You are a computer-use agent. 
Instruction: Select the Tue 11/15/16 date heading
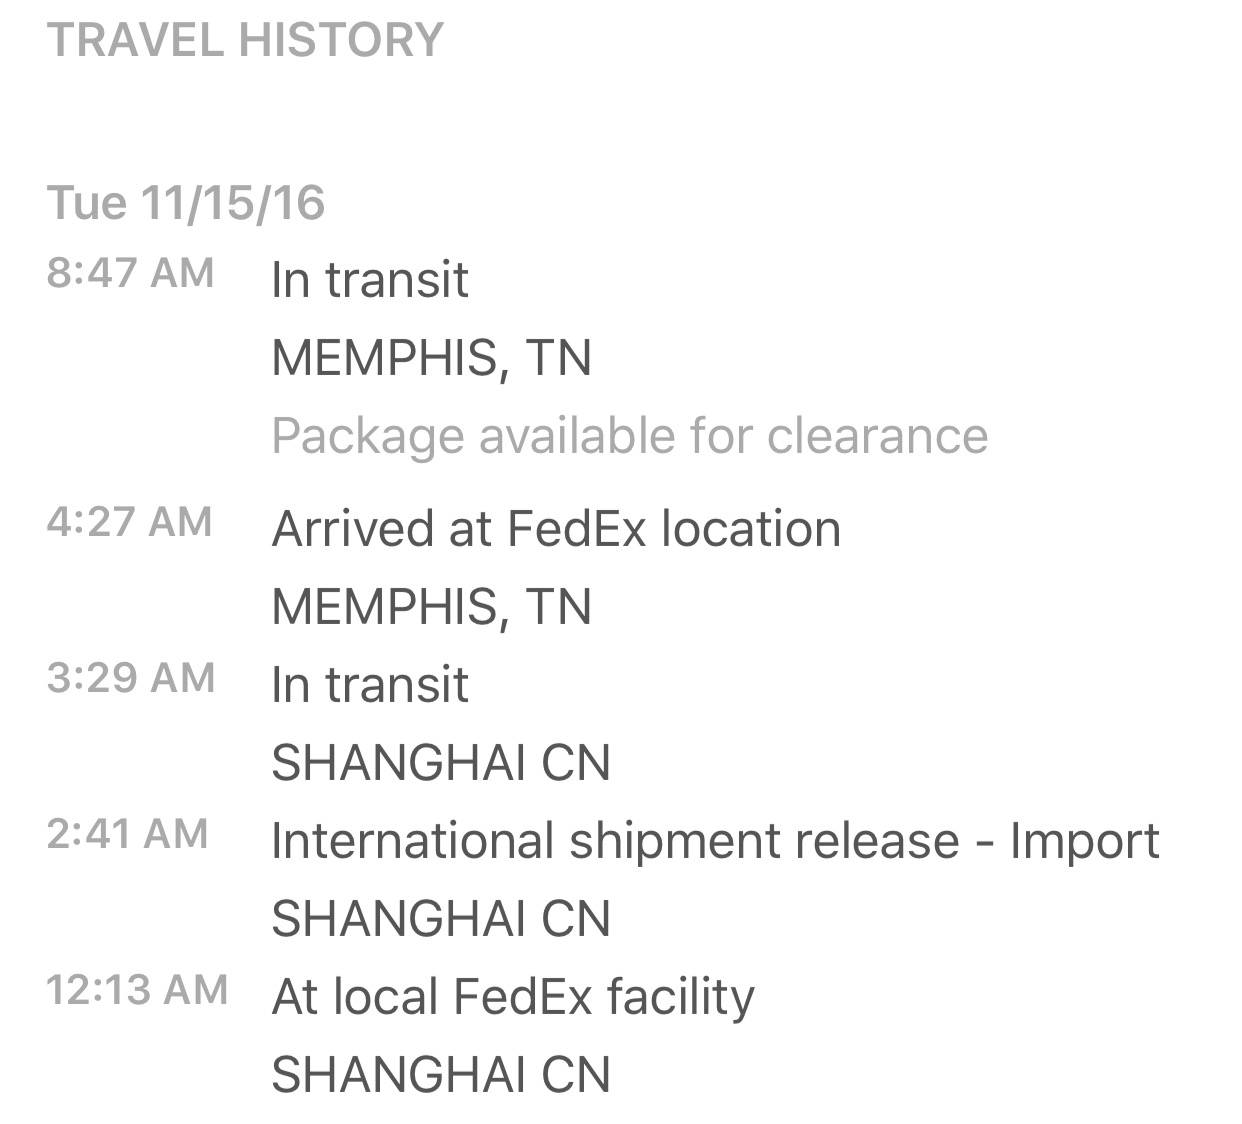186,203
